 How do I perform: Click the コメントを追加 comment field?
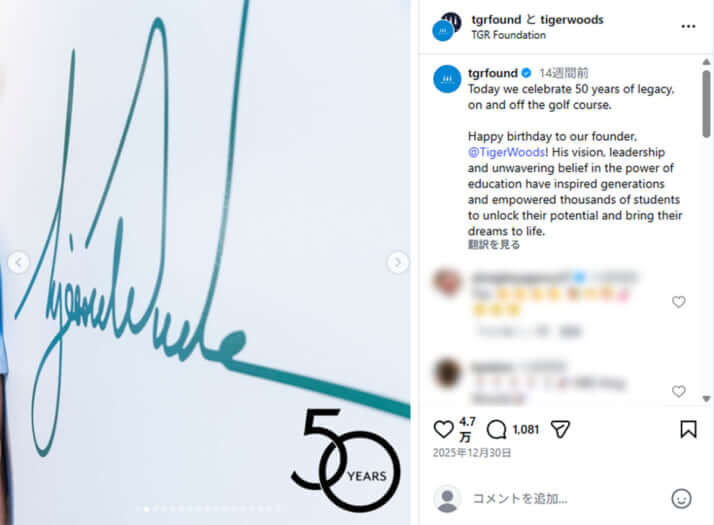pos(565,499)
